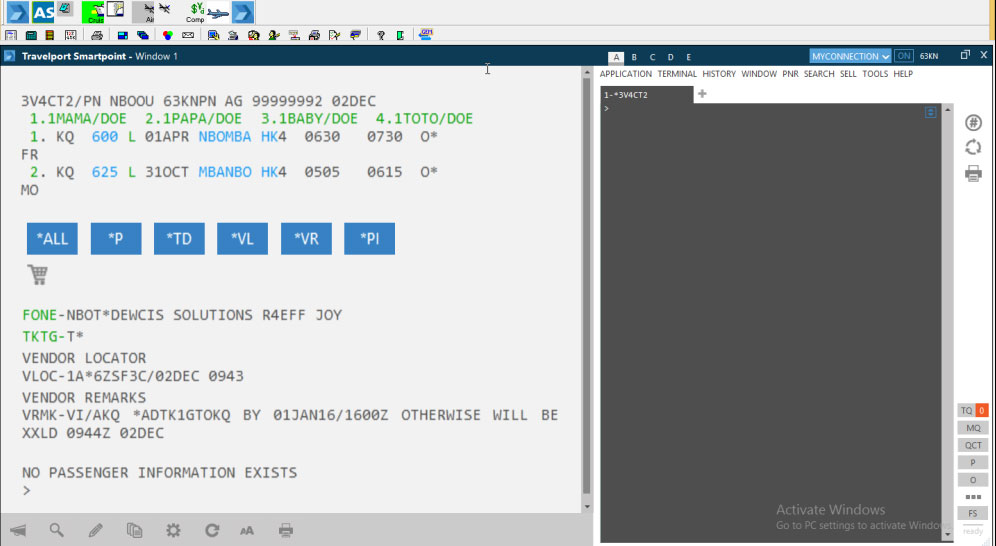Switch to work area E
The image size is (996, 546).
(689, 57)
